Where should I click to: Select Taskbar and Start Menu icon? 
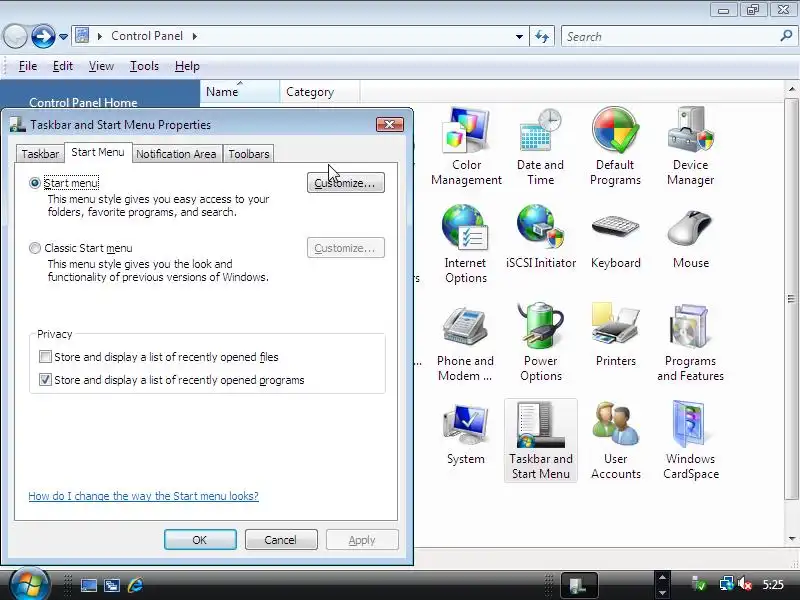tap(540, 440)
